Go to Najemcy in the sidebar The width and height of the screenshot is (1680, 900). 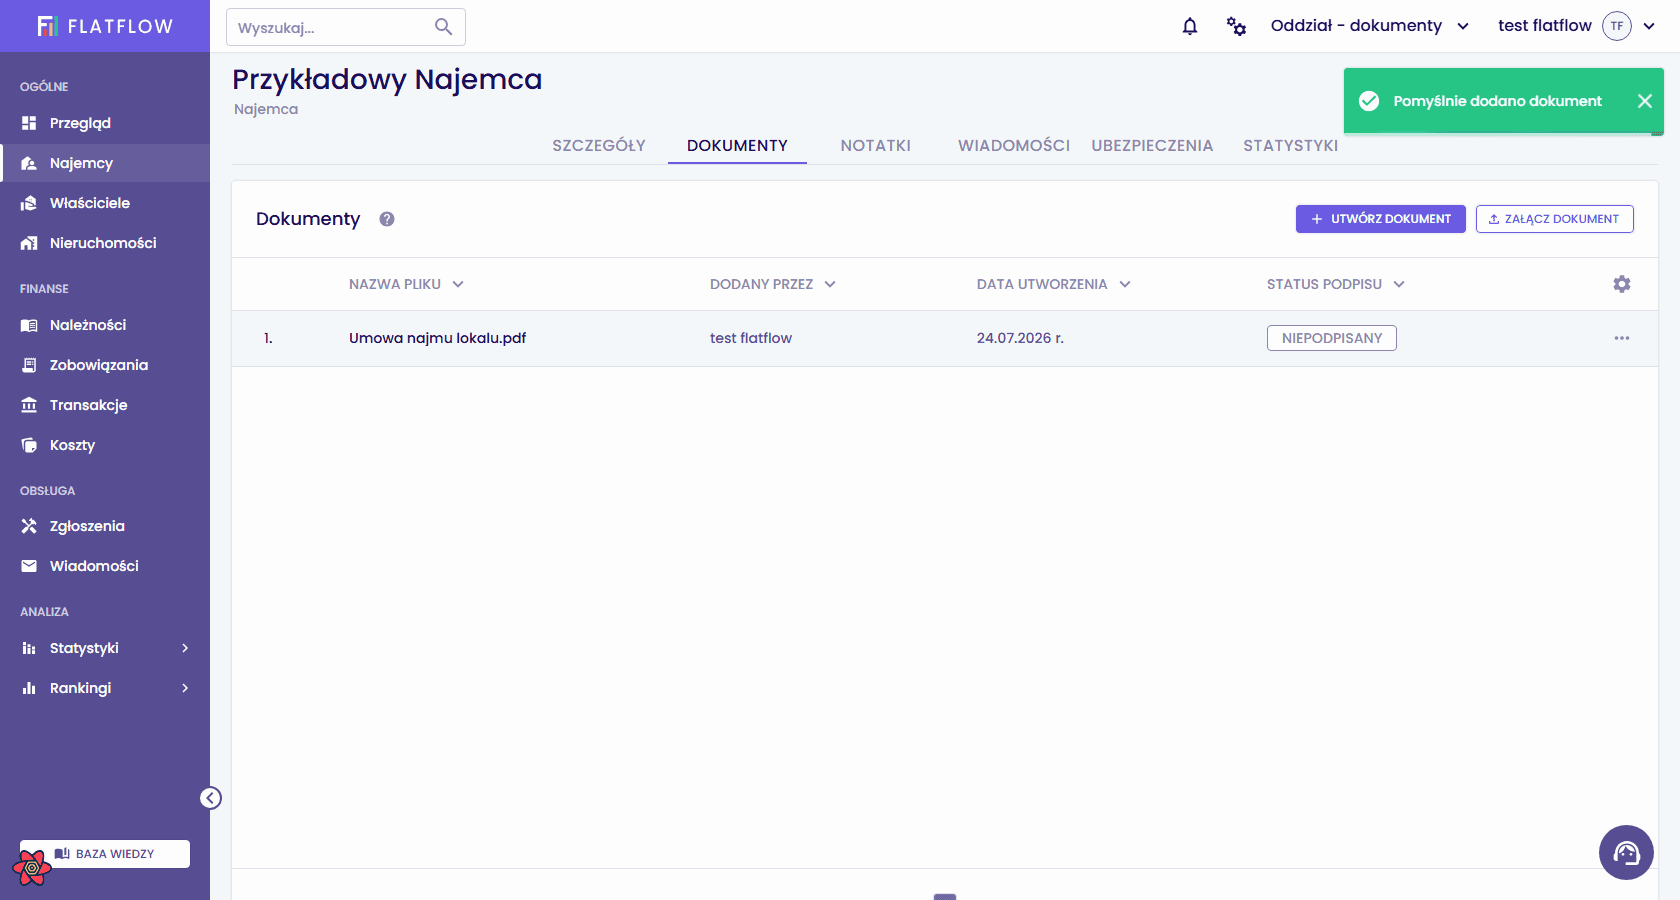[x=105, y=163]
